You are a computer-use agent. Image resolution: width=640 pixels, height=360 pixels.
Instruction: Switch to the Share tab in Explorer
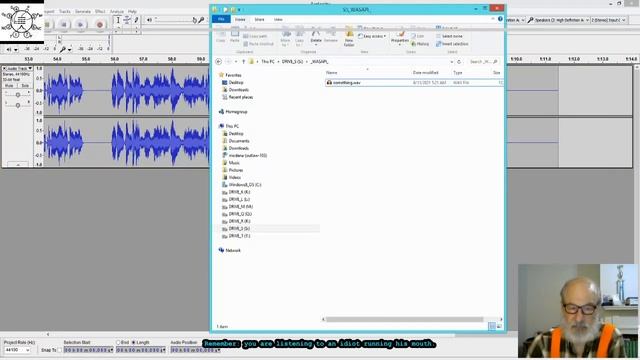tap(259, 19)
